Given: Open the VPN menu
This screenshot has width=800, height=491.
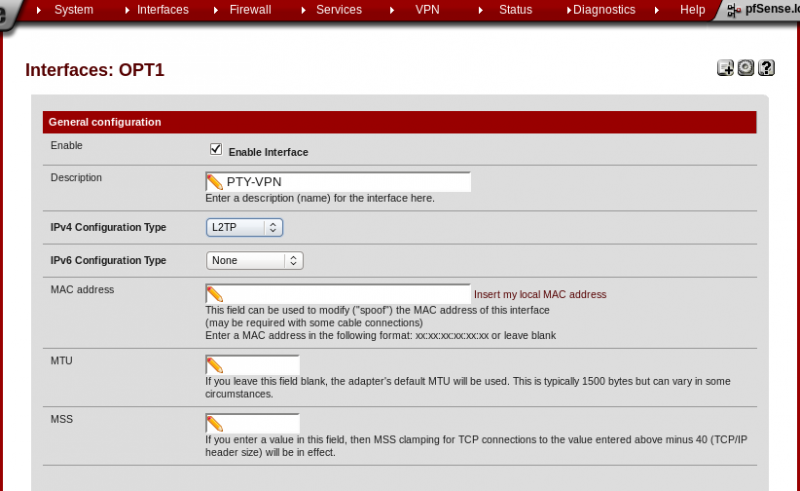Looking at the screenshot, I should point(427,10).
